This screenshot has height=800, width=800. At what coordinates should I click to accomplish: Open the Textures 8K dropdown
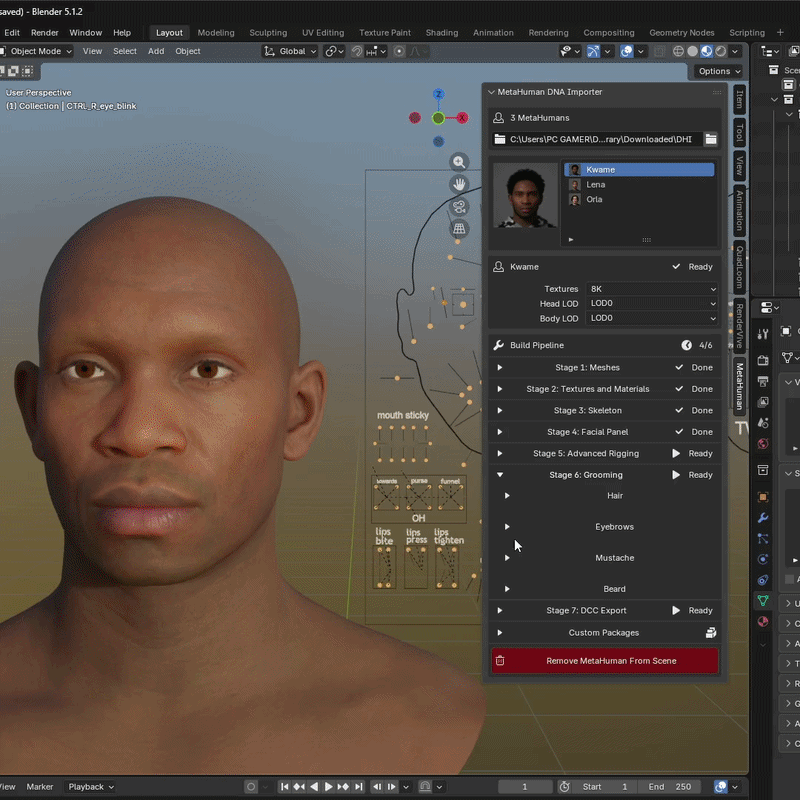click(x=652, y=289)
